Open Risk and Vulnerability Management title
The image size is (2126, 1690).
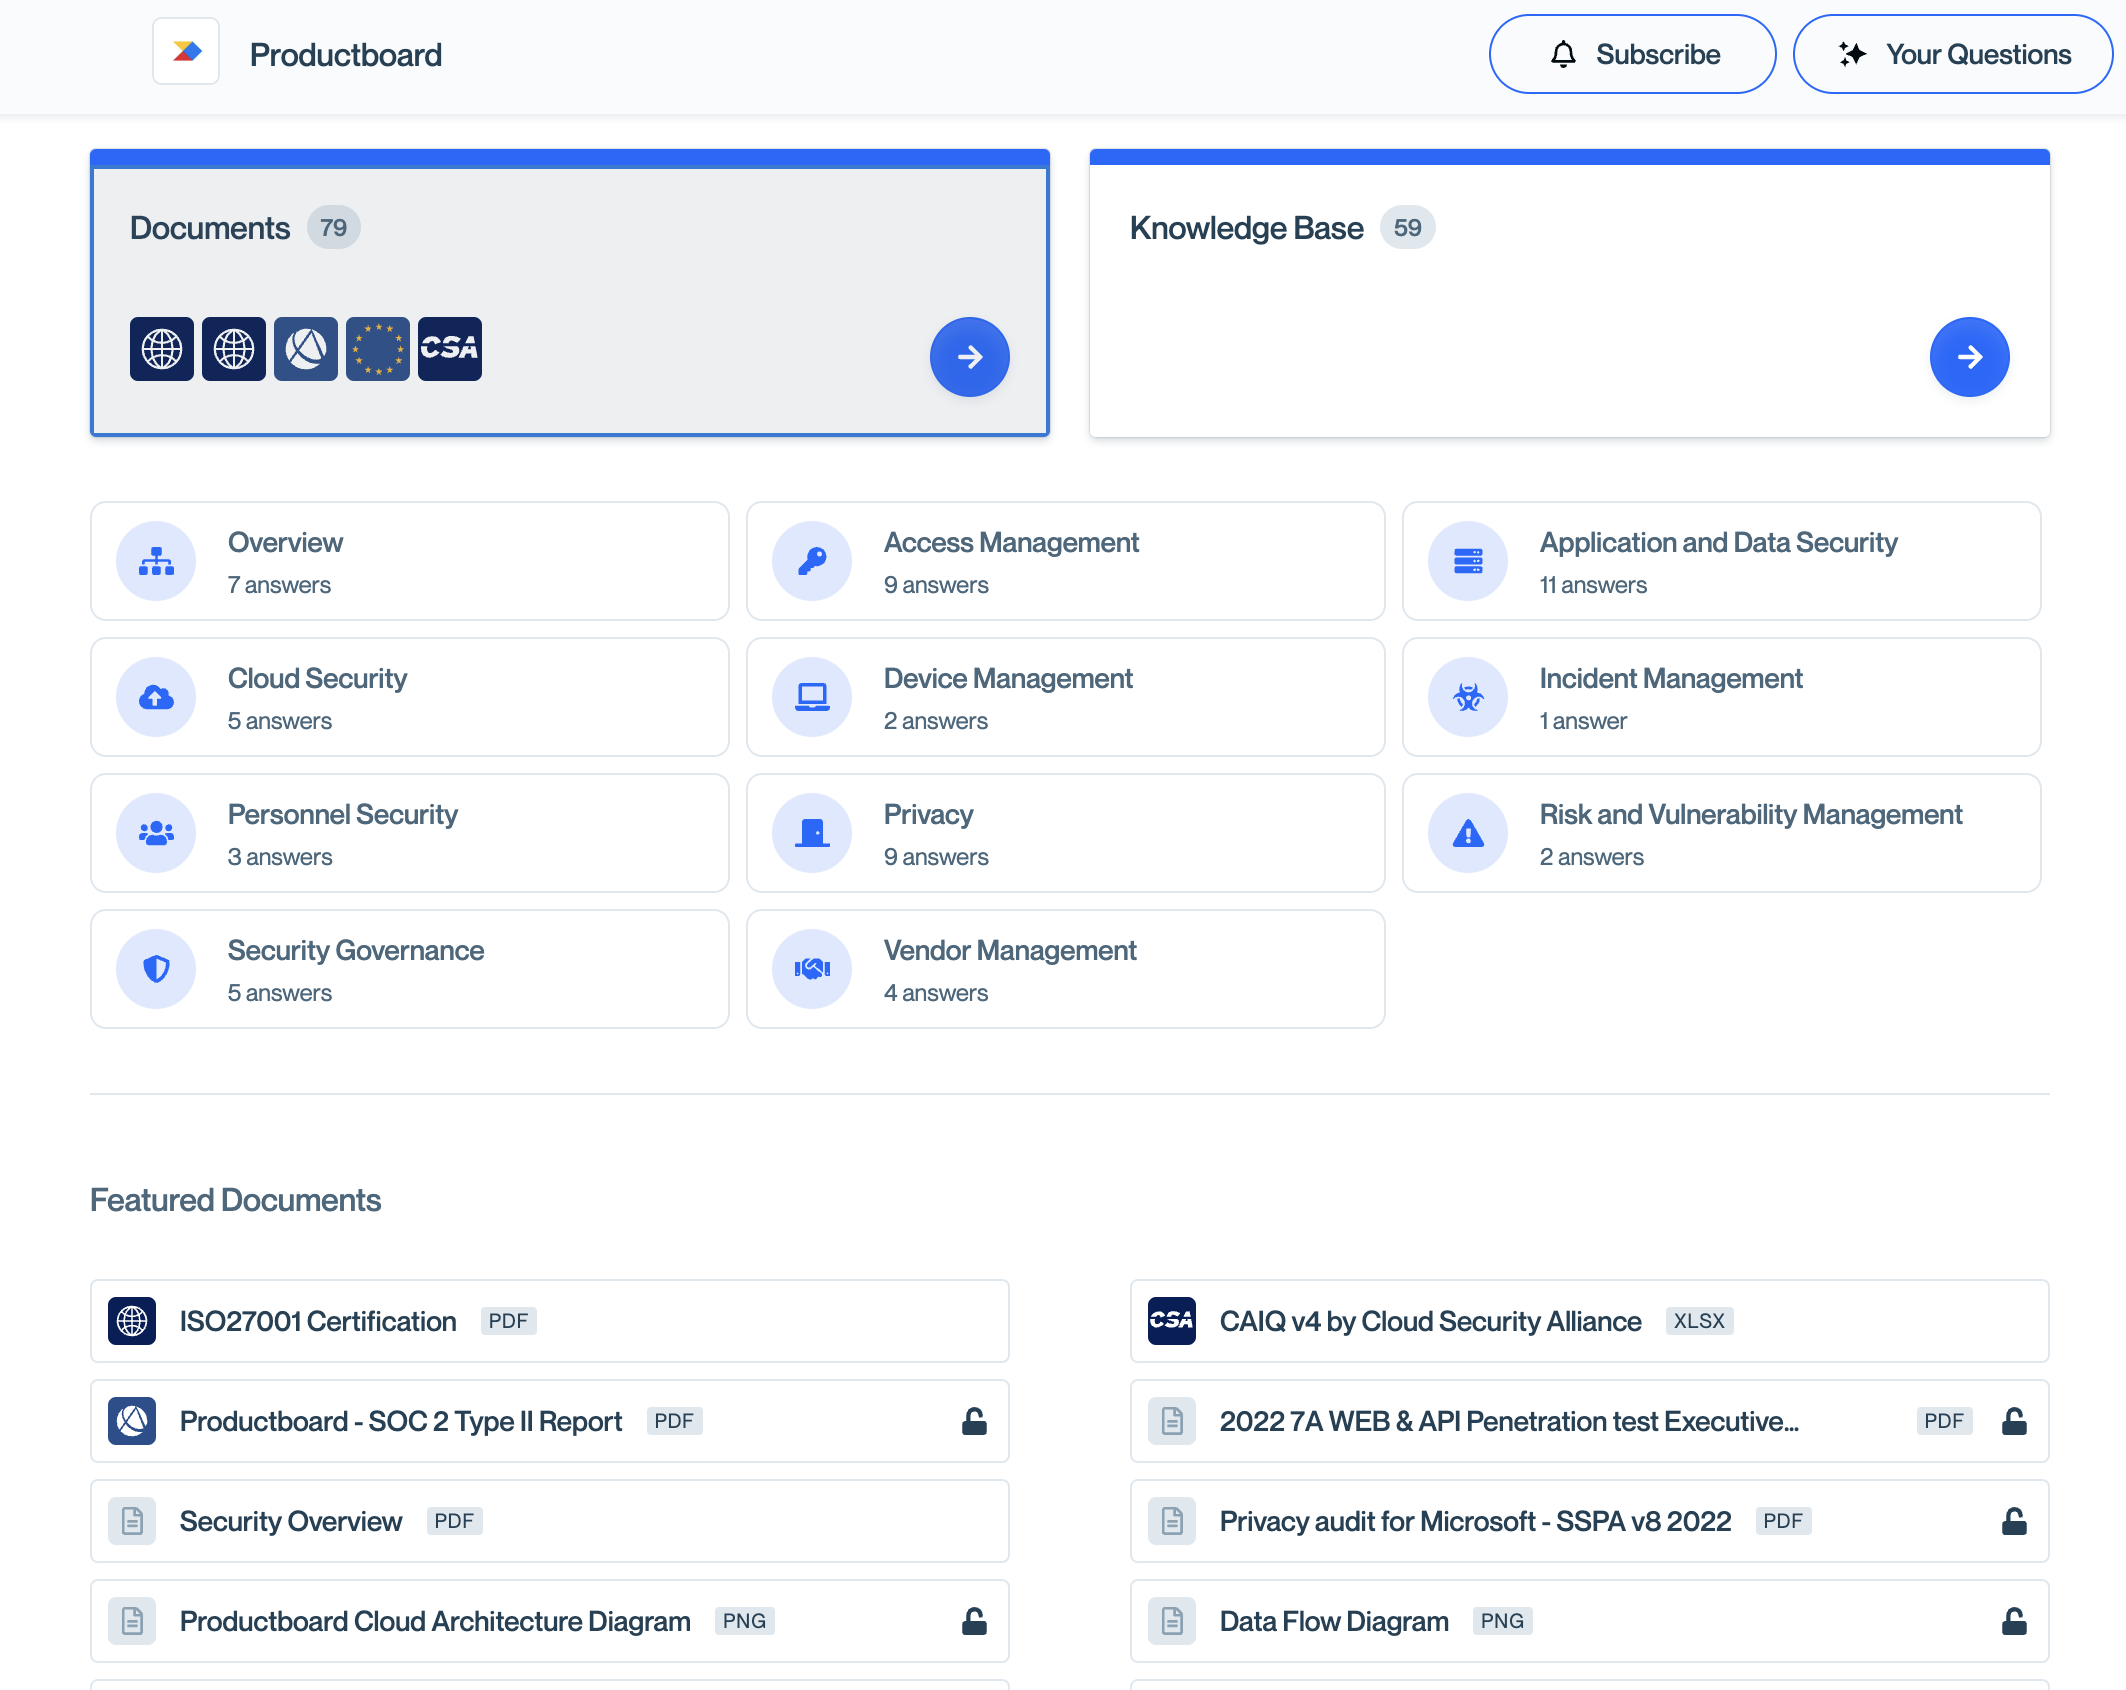1751,814
